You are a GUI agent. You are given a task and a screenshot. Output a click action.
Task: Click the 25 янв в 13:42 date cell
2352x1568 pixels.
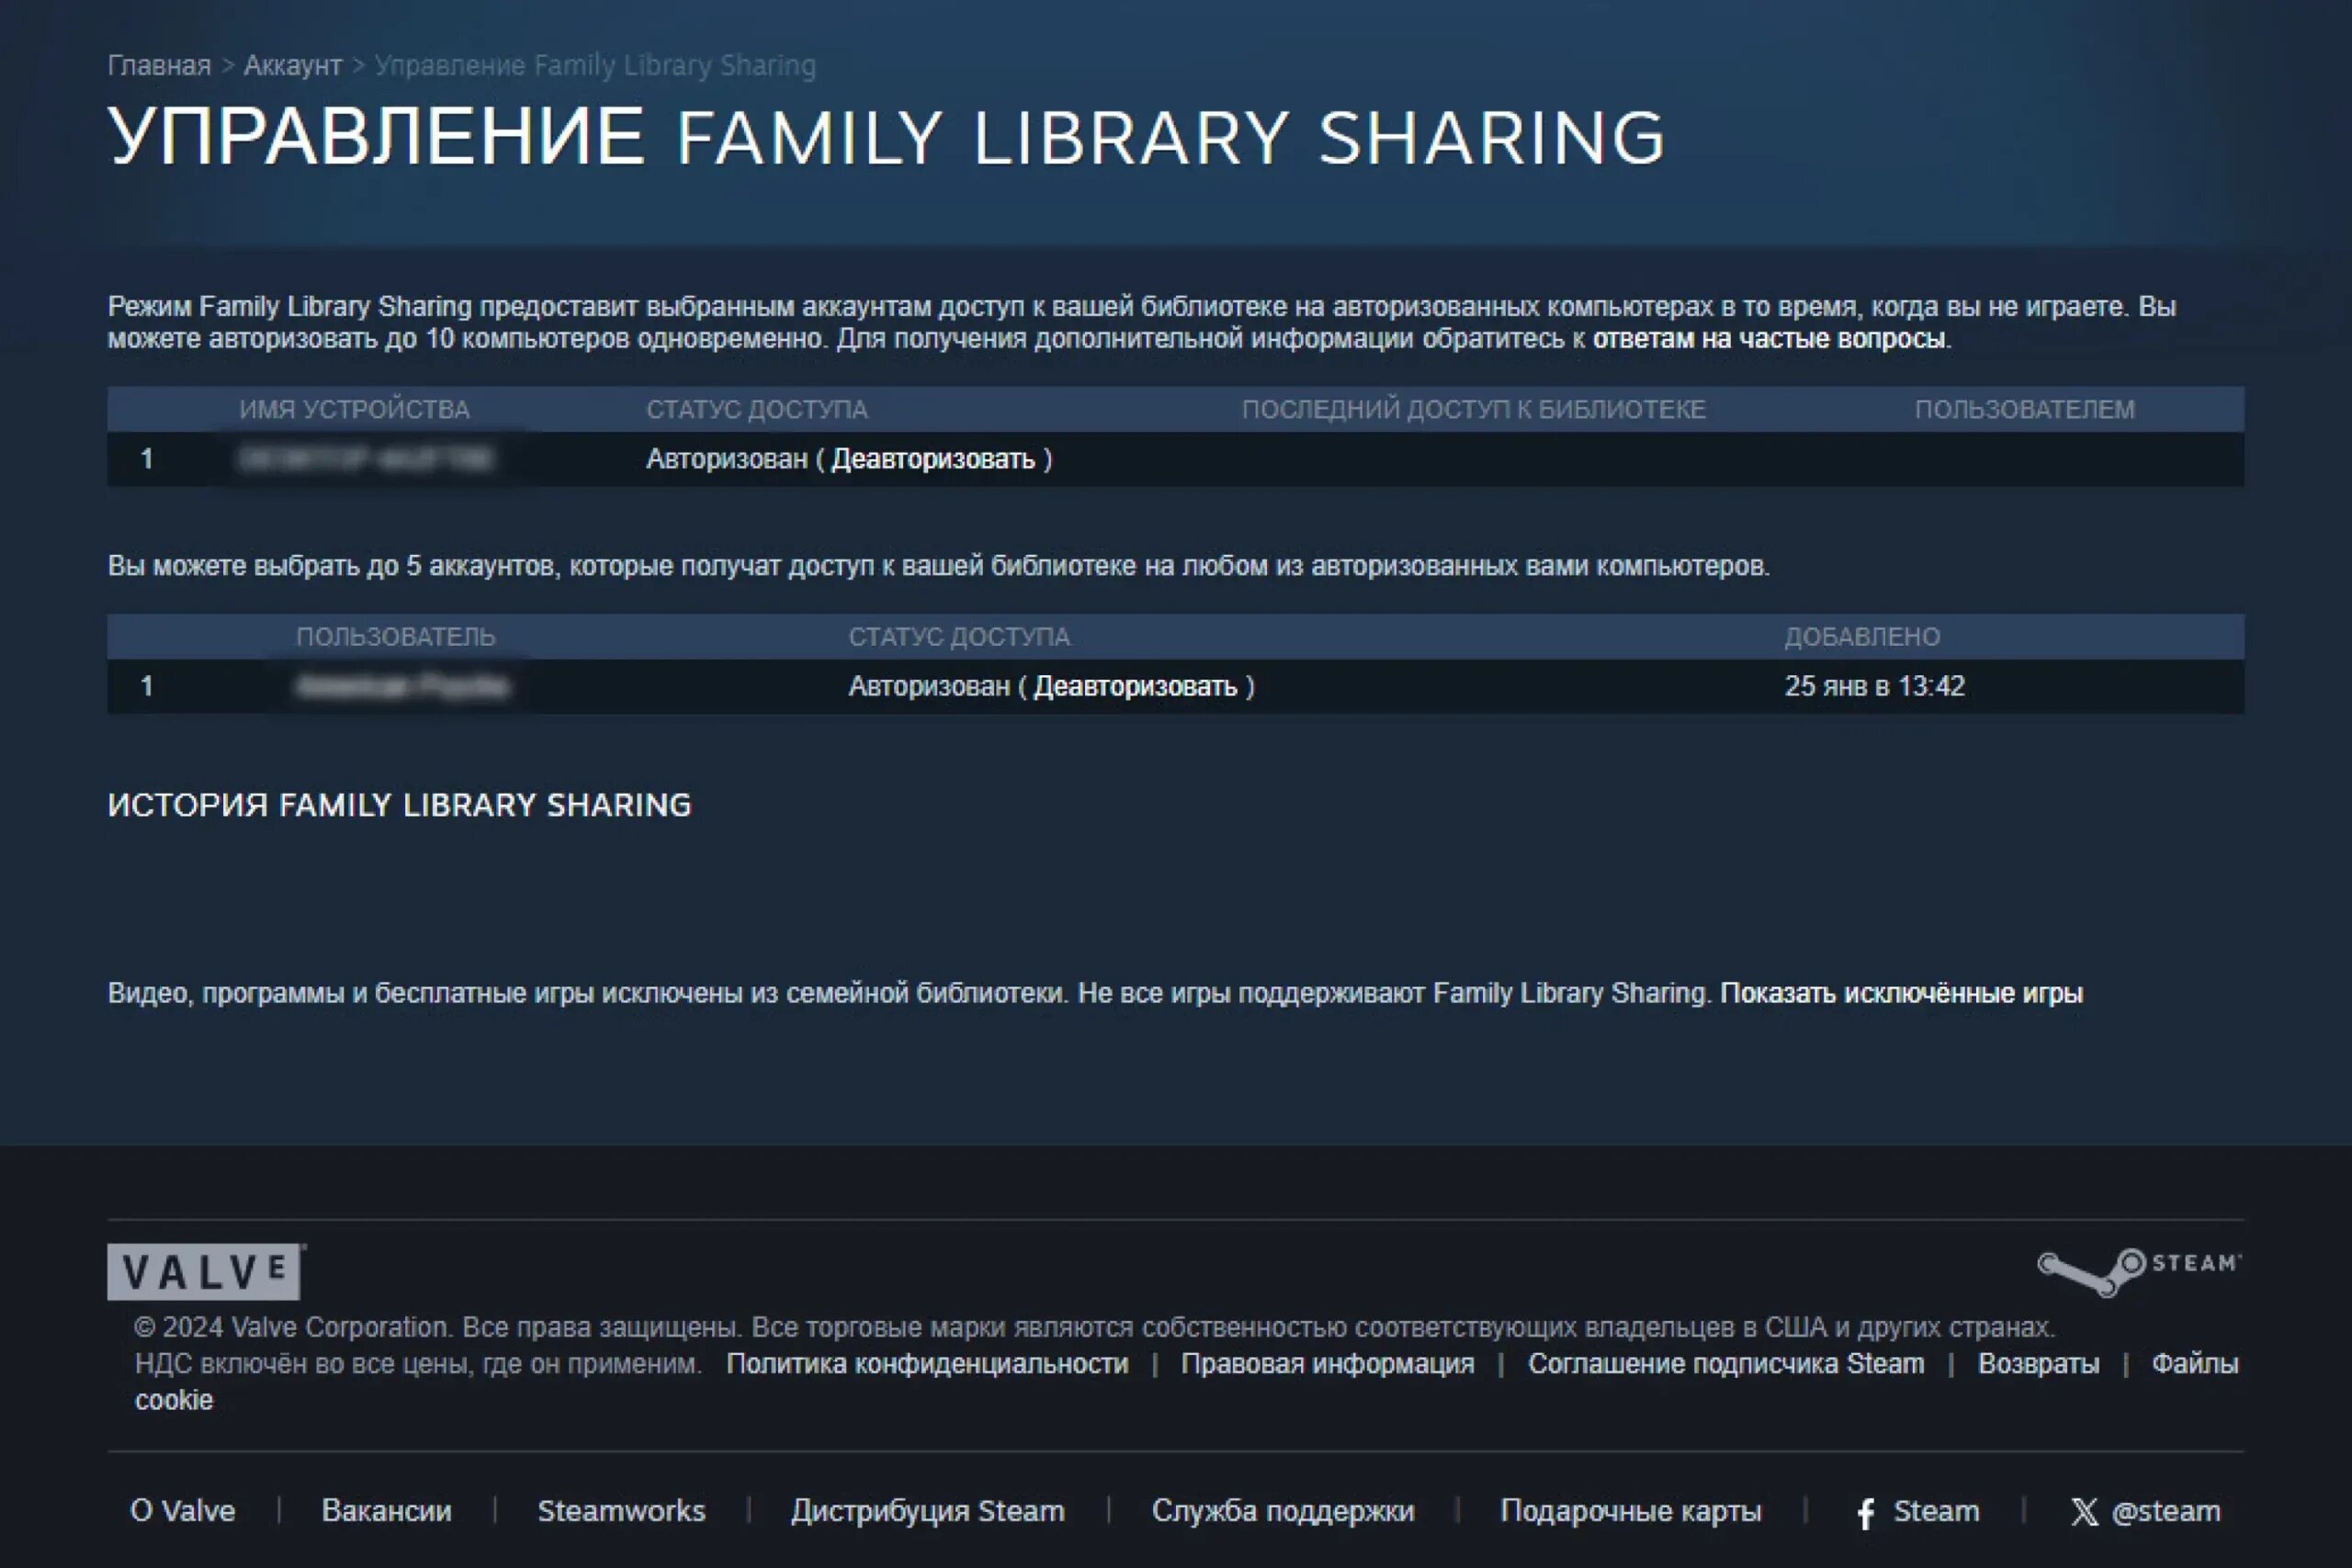coord(1874,686)
